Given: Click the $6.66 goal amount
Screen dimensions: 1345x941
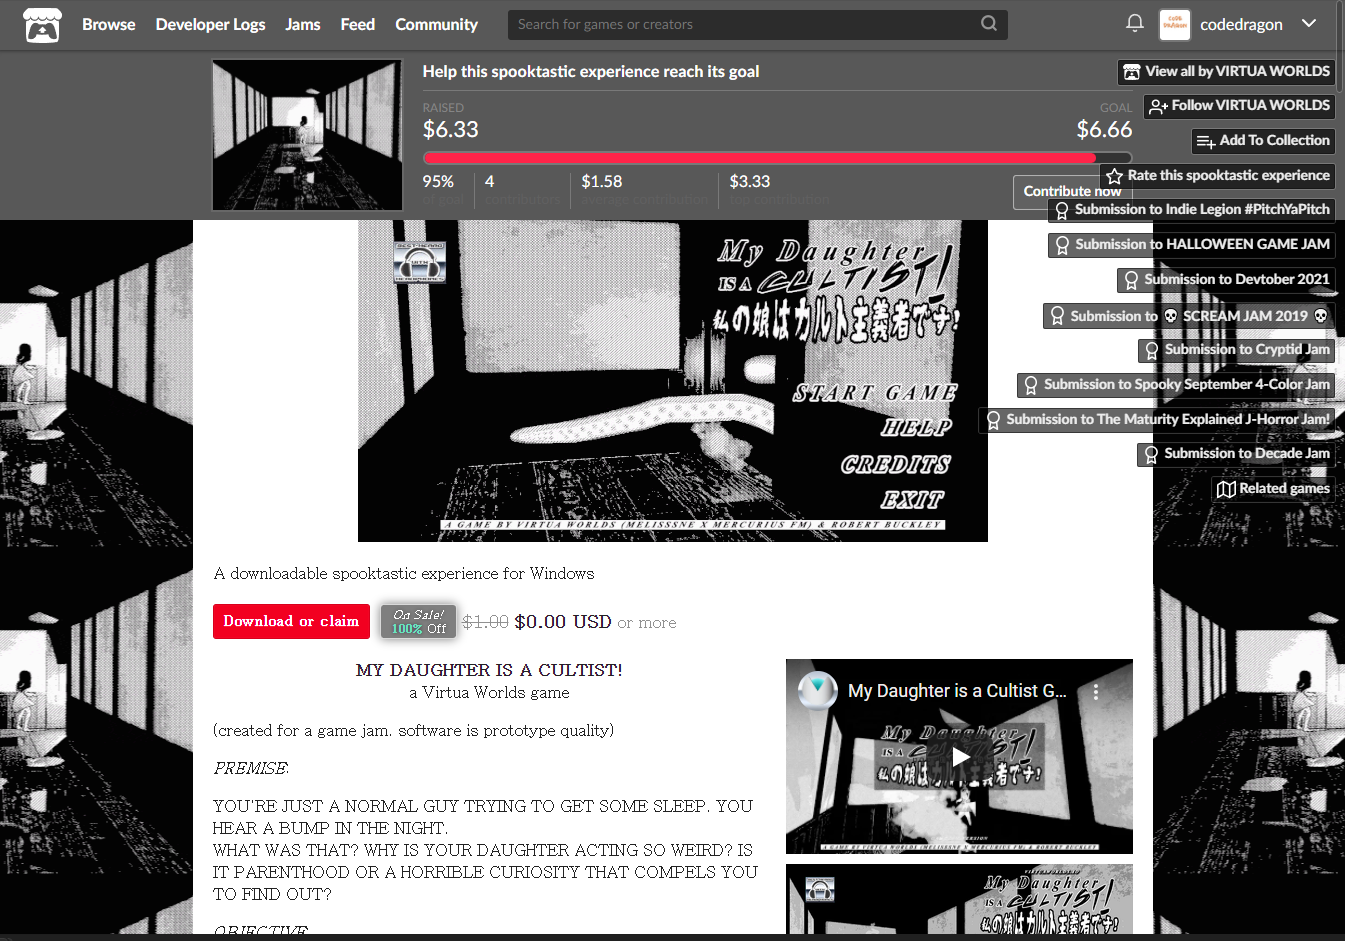Looking at the screenshot, I should click(x=1104, y=130).
